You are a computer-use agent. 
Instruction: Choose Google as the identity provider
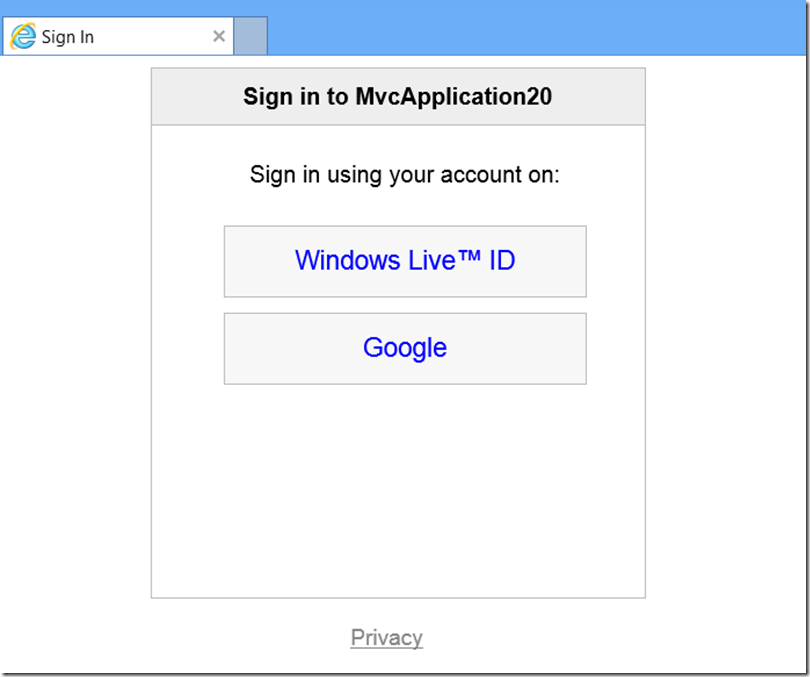(x=405, y=349)
